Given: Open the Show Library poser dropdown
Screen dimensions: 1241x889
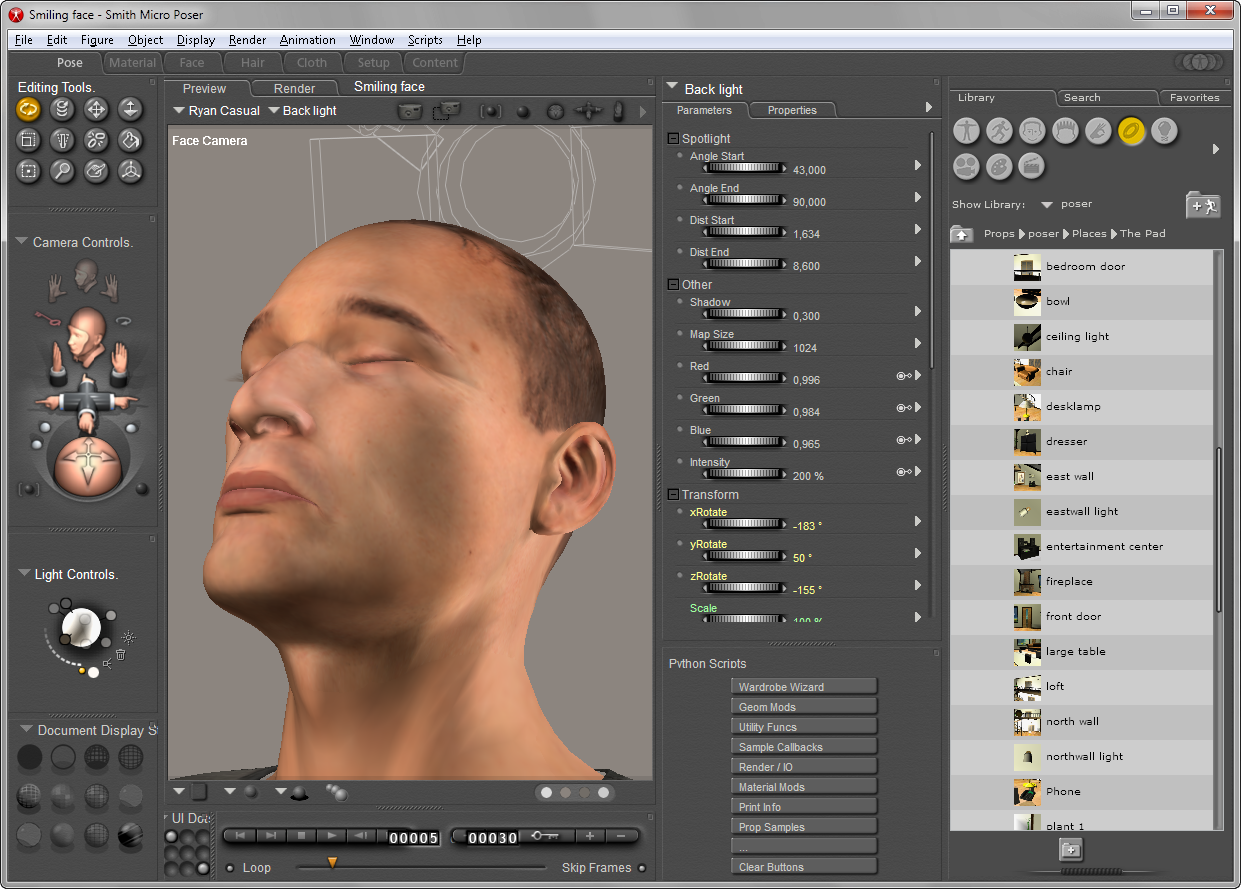Looking at the screenshot, I should click(x=1047, y=204).
